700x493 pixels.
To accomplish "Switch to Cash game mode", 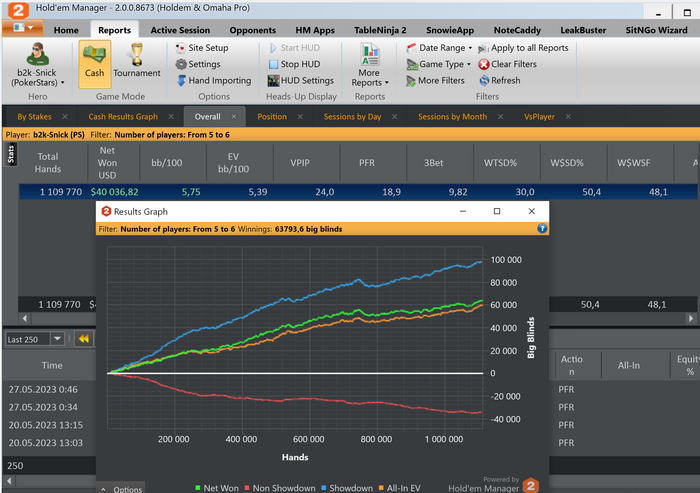I will tap(95, 64).
